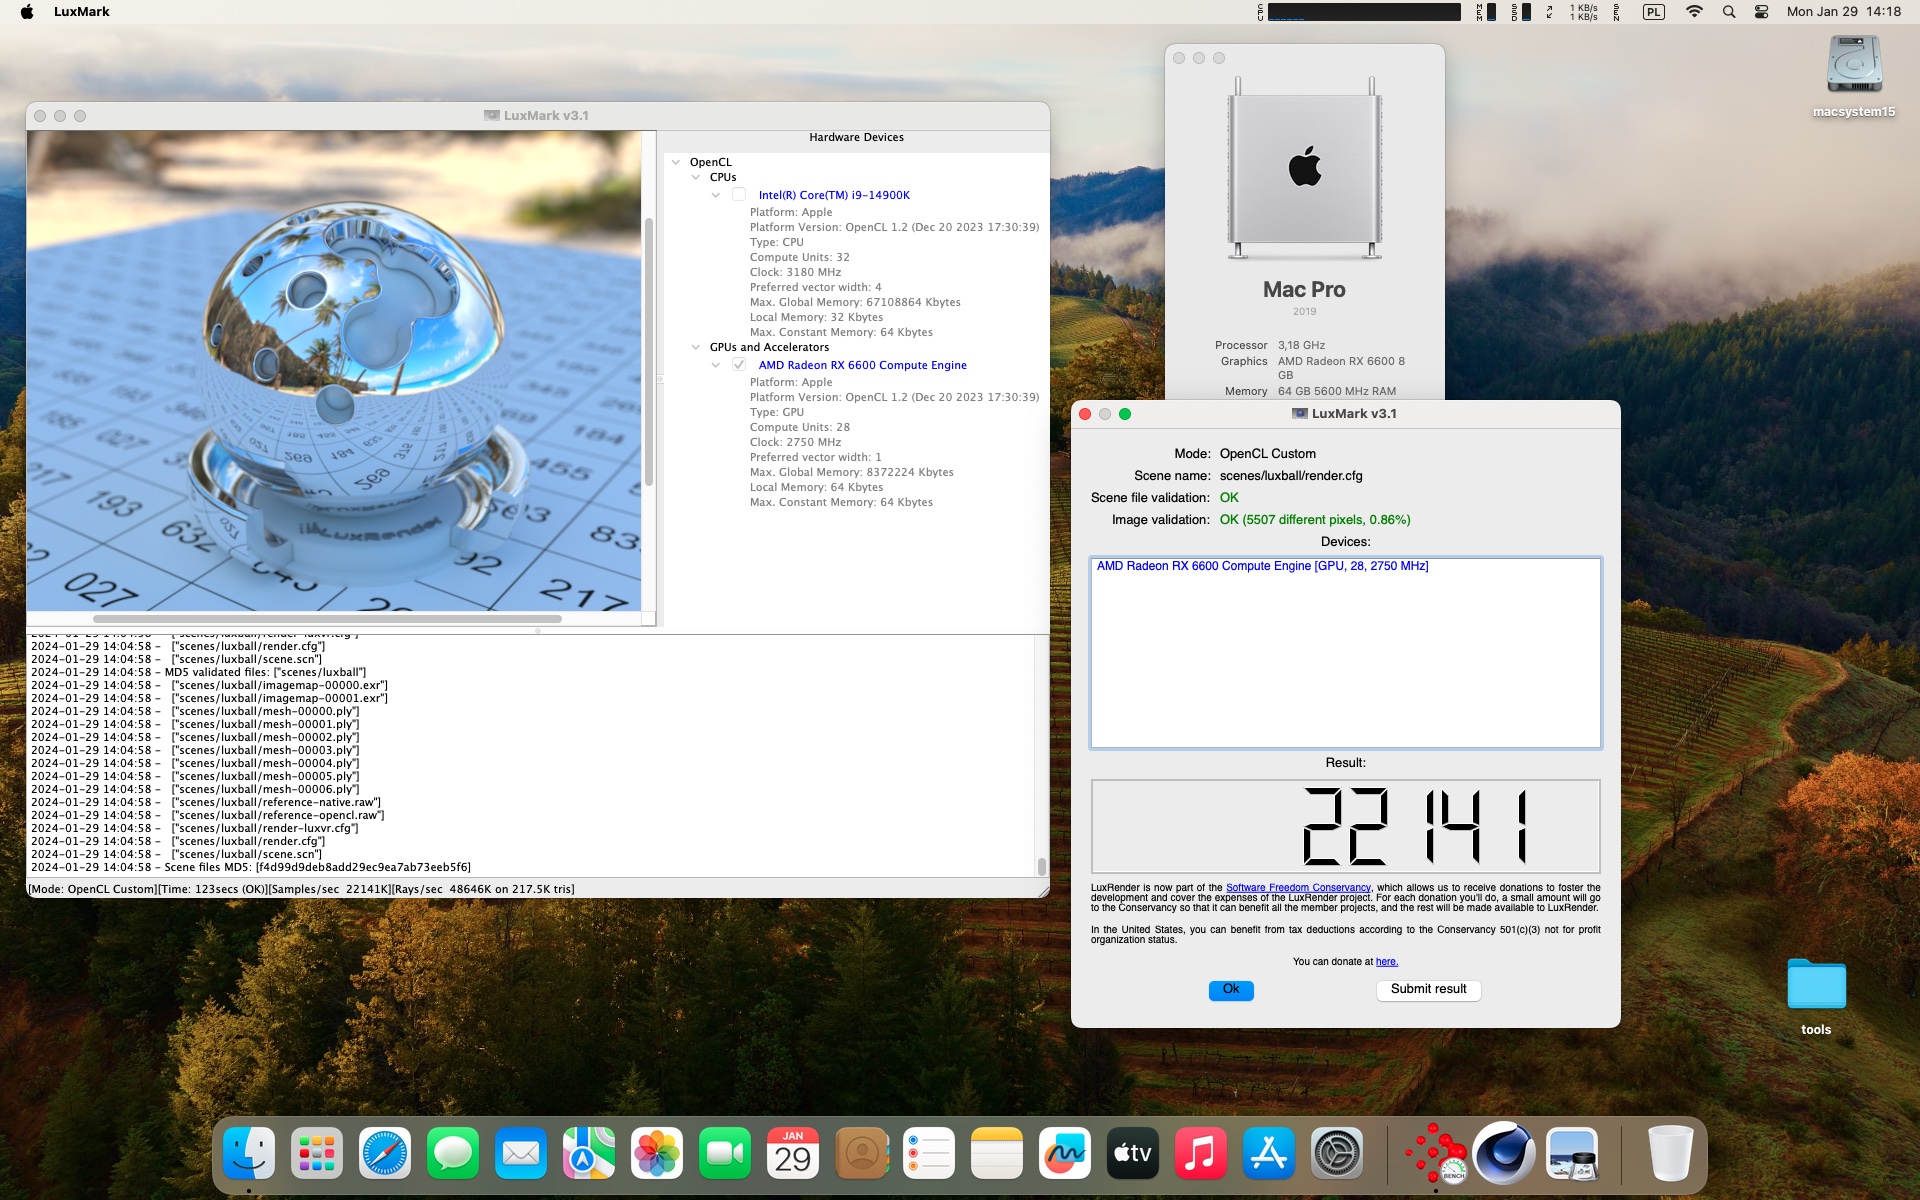Open Freeform app in the Dock

pyautogui.click(x=1064, y=1153)
